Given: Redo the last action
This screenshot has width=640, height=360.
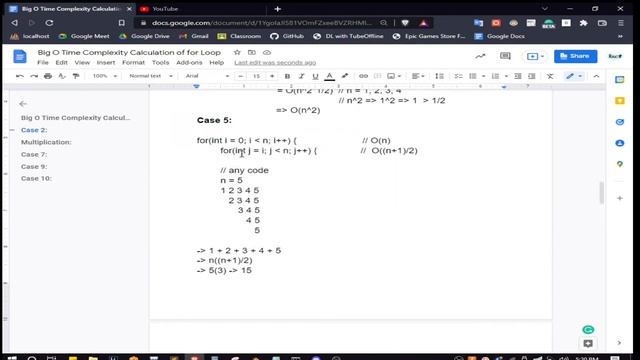Looking at the screenshot, I should [x=34, y=76].
